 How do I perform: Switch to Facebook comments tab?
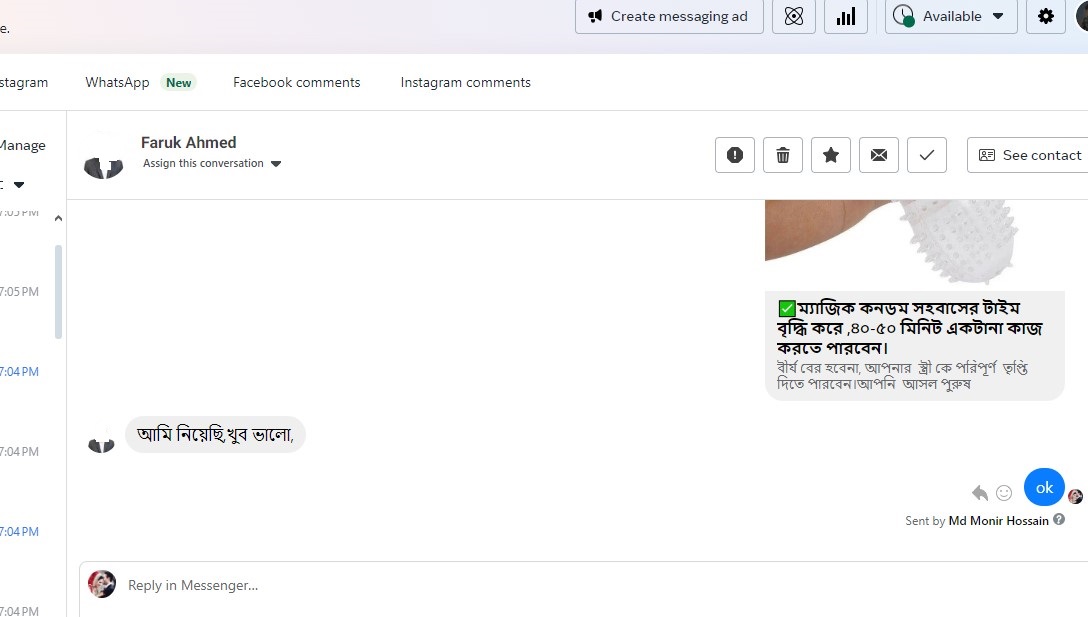click(296, 83)
